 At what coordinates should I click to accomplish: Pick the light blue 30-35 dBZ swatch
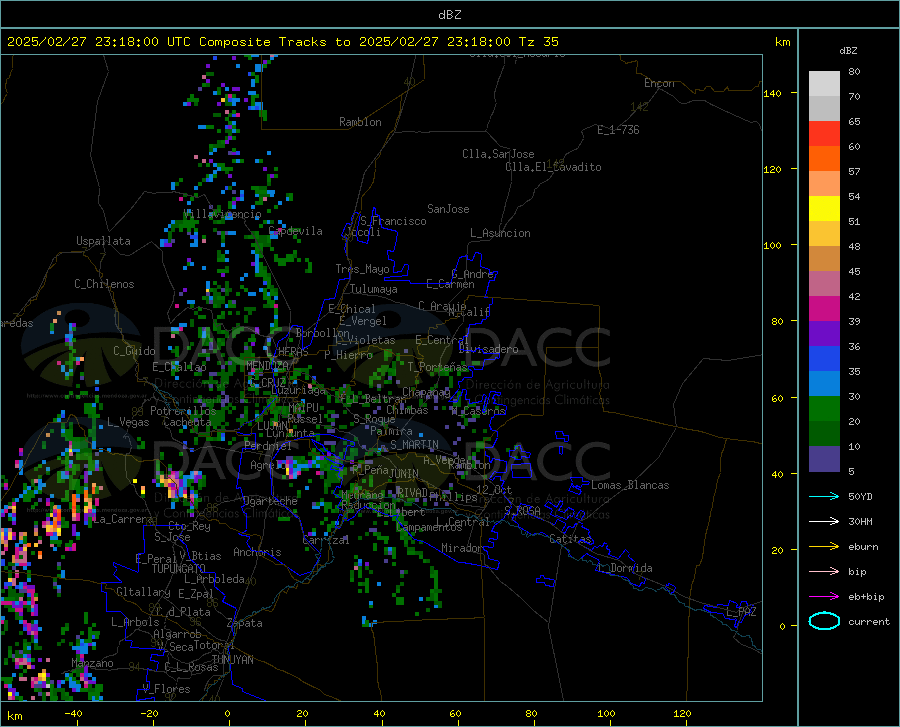click(824, 384)
